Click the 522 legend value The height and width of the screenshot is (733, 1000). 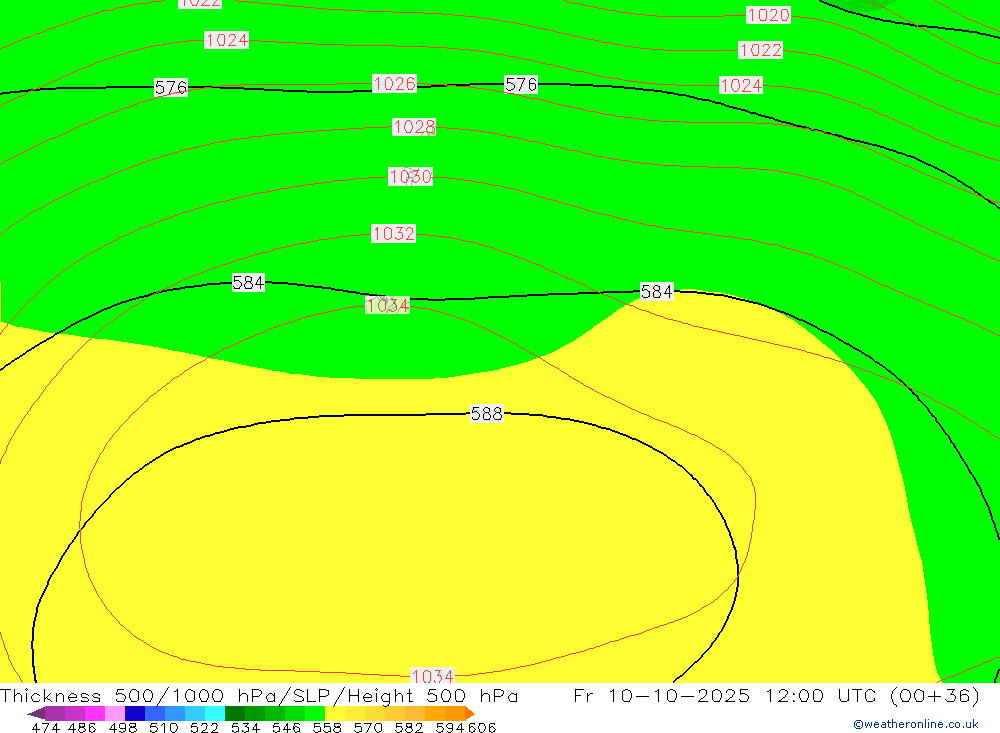205,727
